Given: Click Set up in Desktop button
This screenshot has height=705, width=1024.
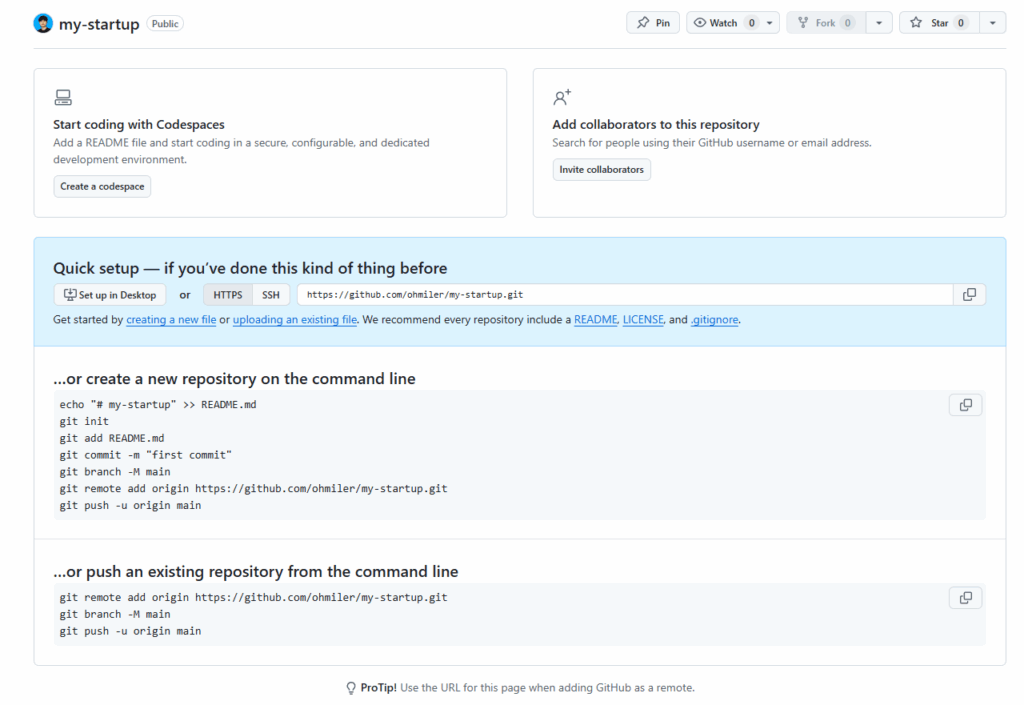Looking at the screenshot, I should pyautogui.click(x=110, y=295).
